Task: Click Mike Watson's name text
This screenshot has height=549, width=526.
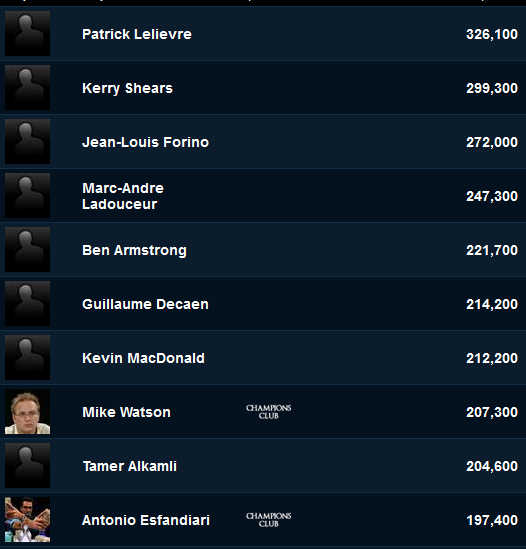Action: click(x=126, y=412)
